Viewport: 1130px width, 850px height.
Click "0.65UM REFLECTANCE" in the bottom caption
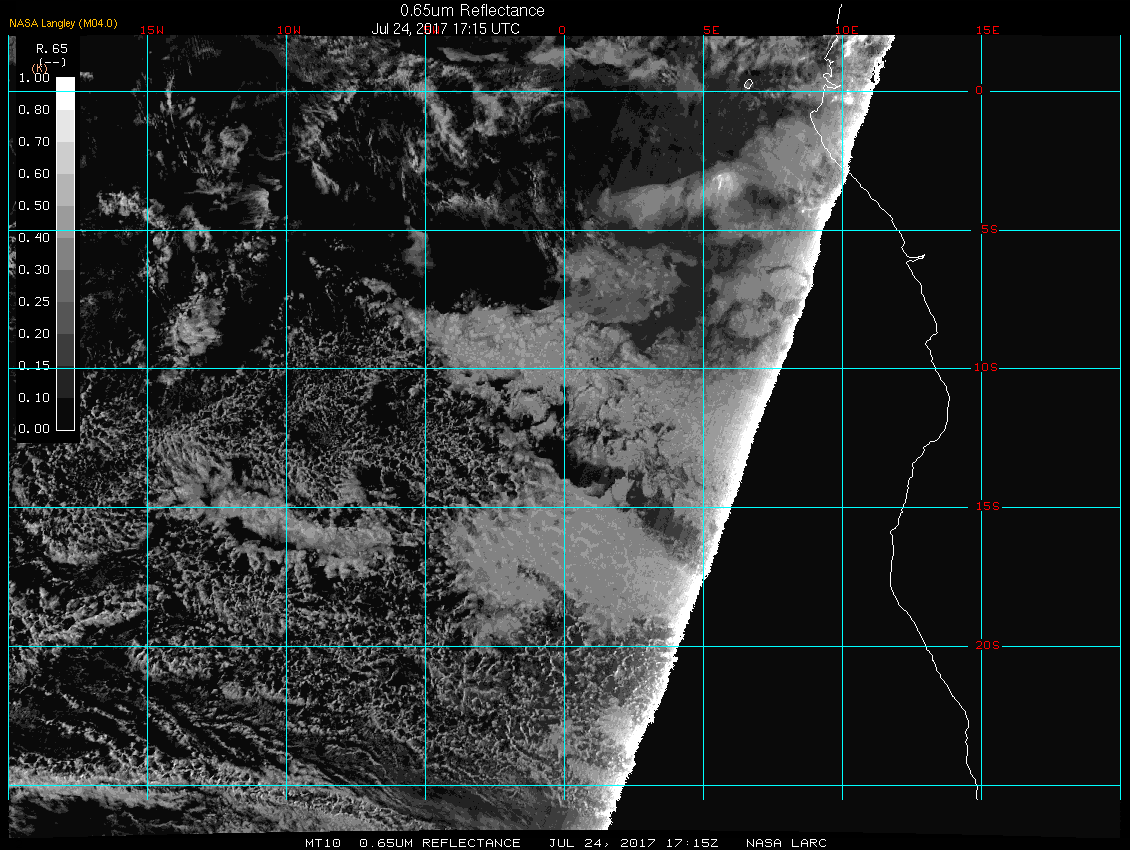[x=440, y=843]
